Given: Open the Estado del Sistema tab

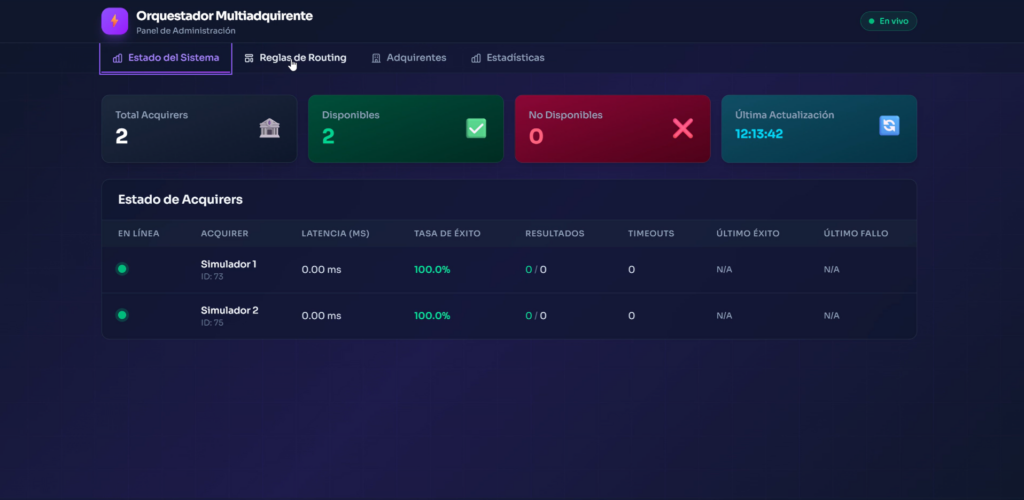Looking at the screenshot, I should click(x=166, y=58).
